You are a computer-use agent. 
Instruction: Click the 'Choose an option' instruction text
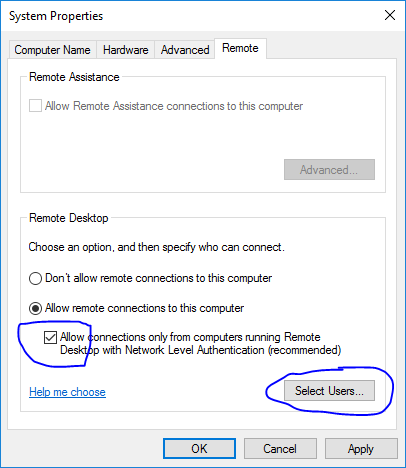(x=156, y=247)
